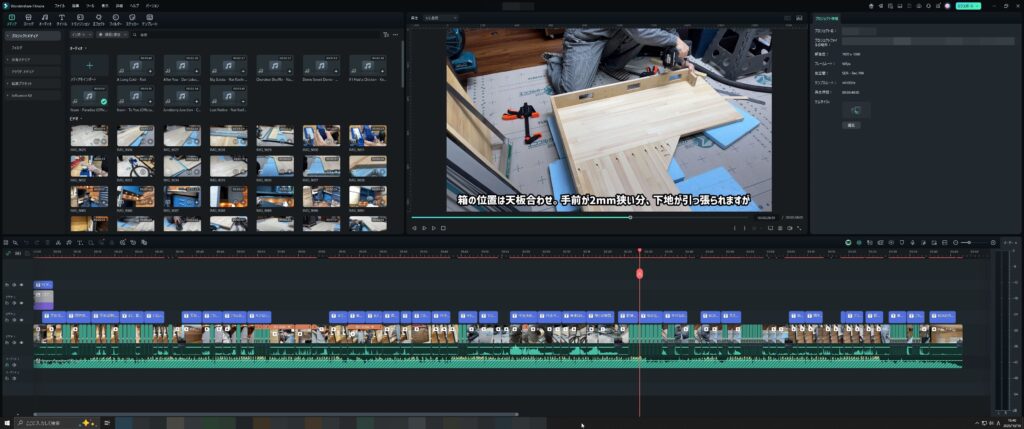Open the Help menu
This screenshot has height=429, width=1024.
point(133,5)
